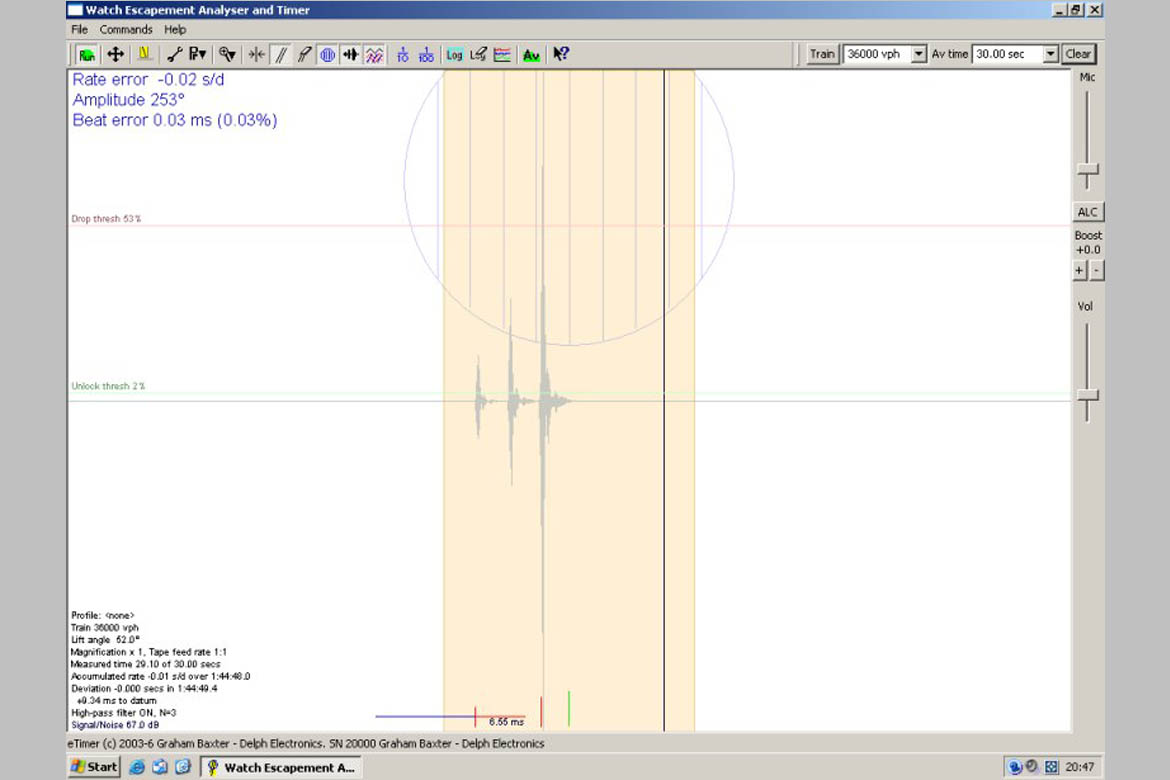Click the wrench settings icon

pos(174,55)
